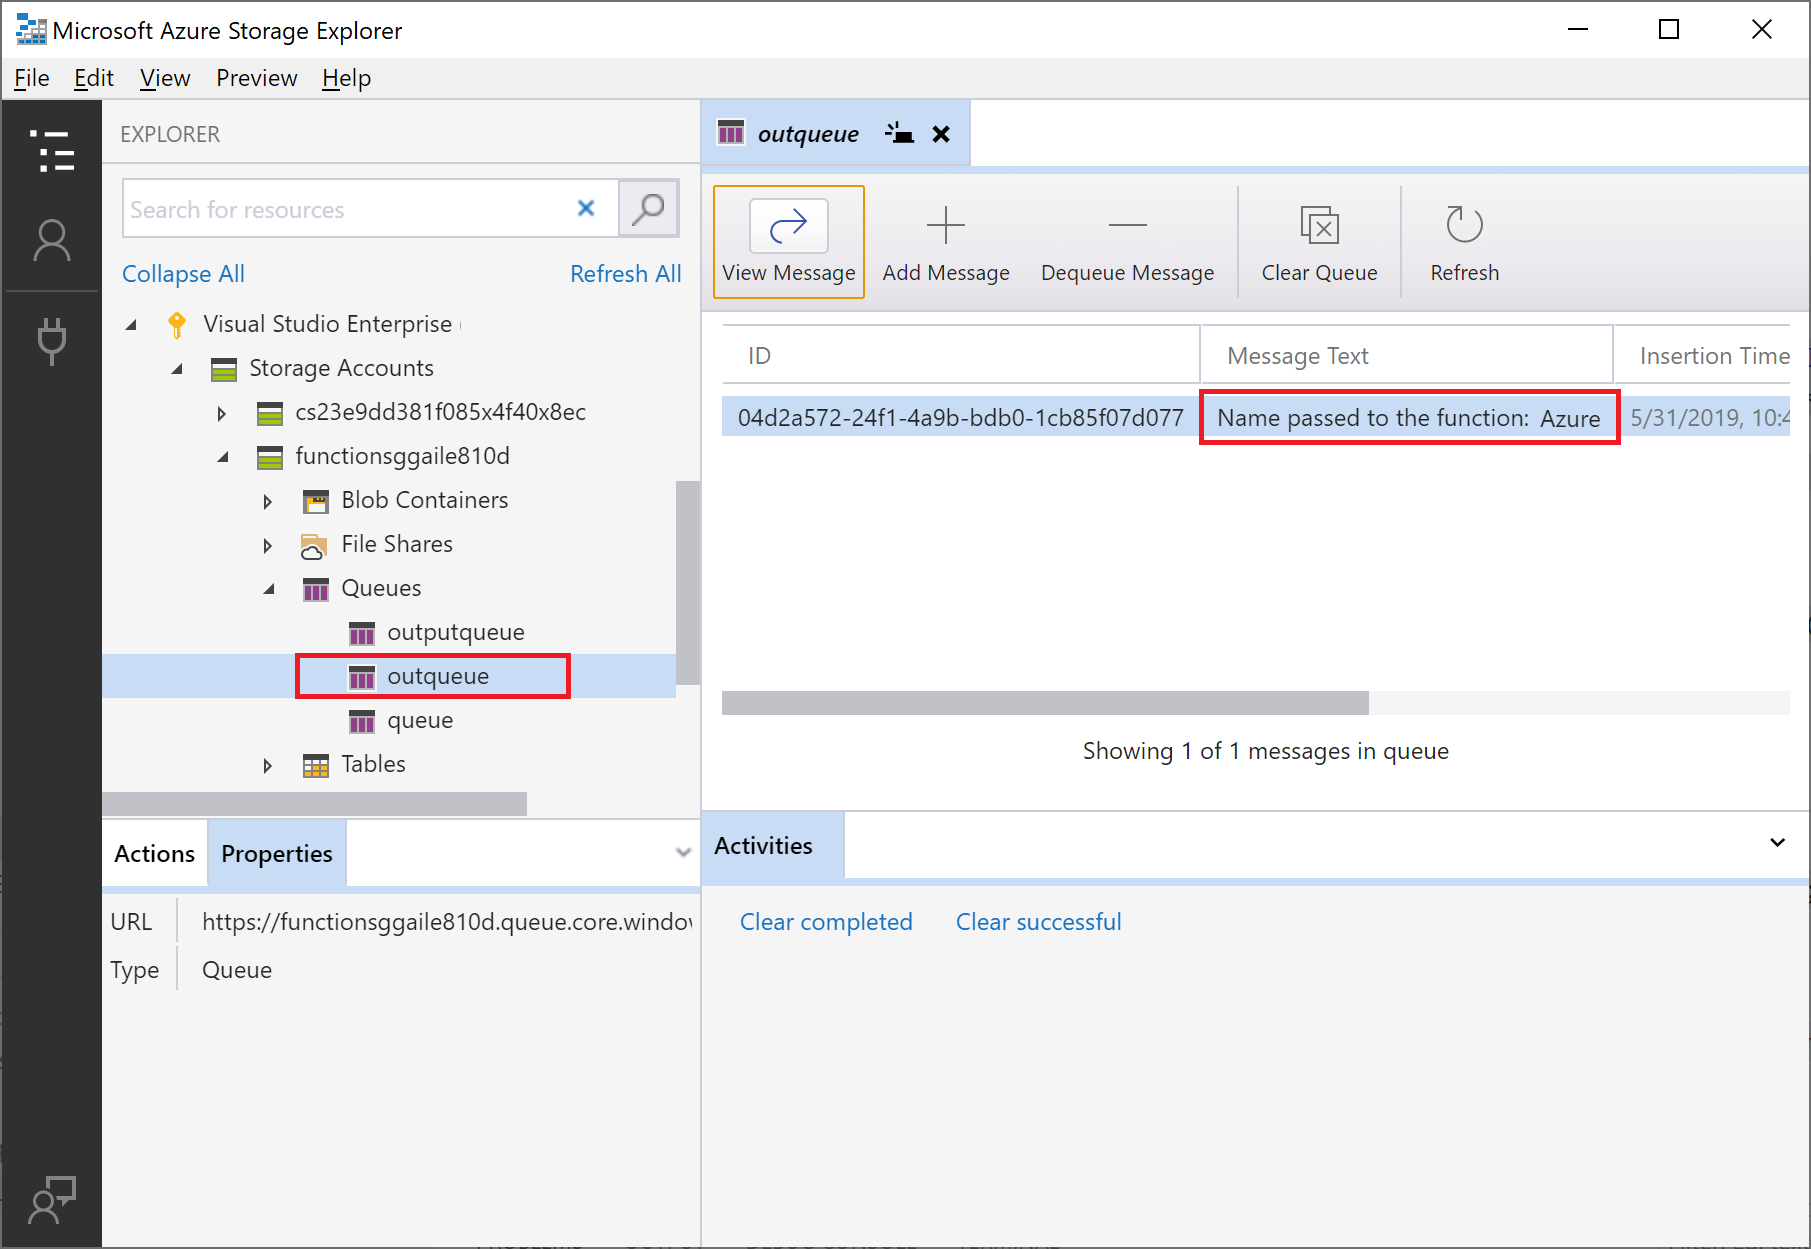Toggle the Explorer sidebar panel
Screen dimensions: 1811x1249
point(51,152)
